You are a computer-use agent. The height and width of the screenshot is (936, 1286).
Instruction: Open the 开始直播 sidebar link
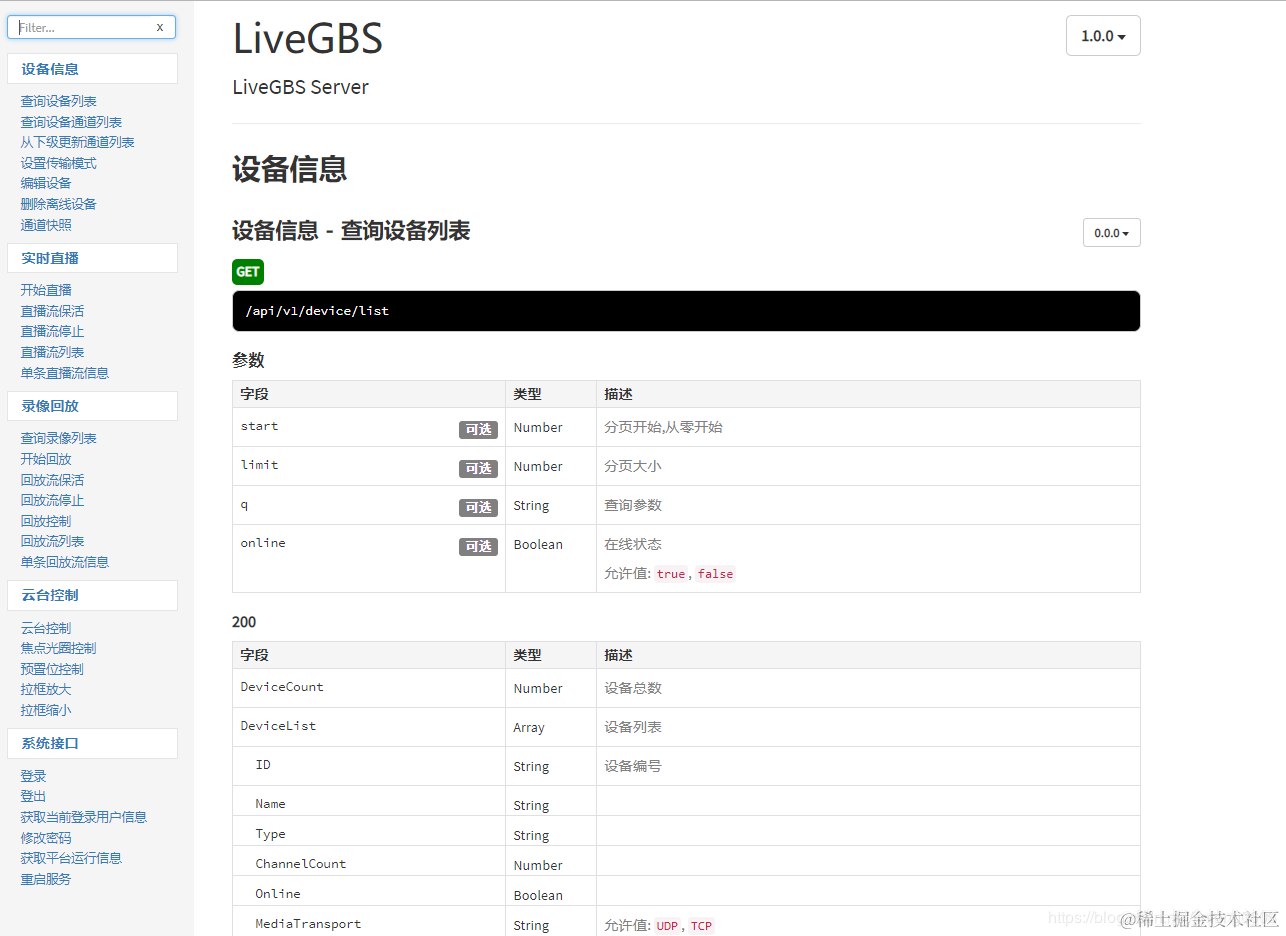tap(46, 290)
